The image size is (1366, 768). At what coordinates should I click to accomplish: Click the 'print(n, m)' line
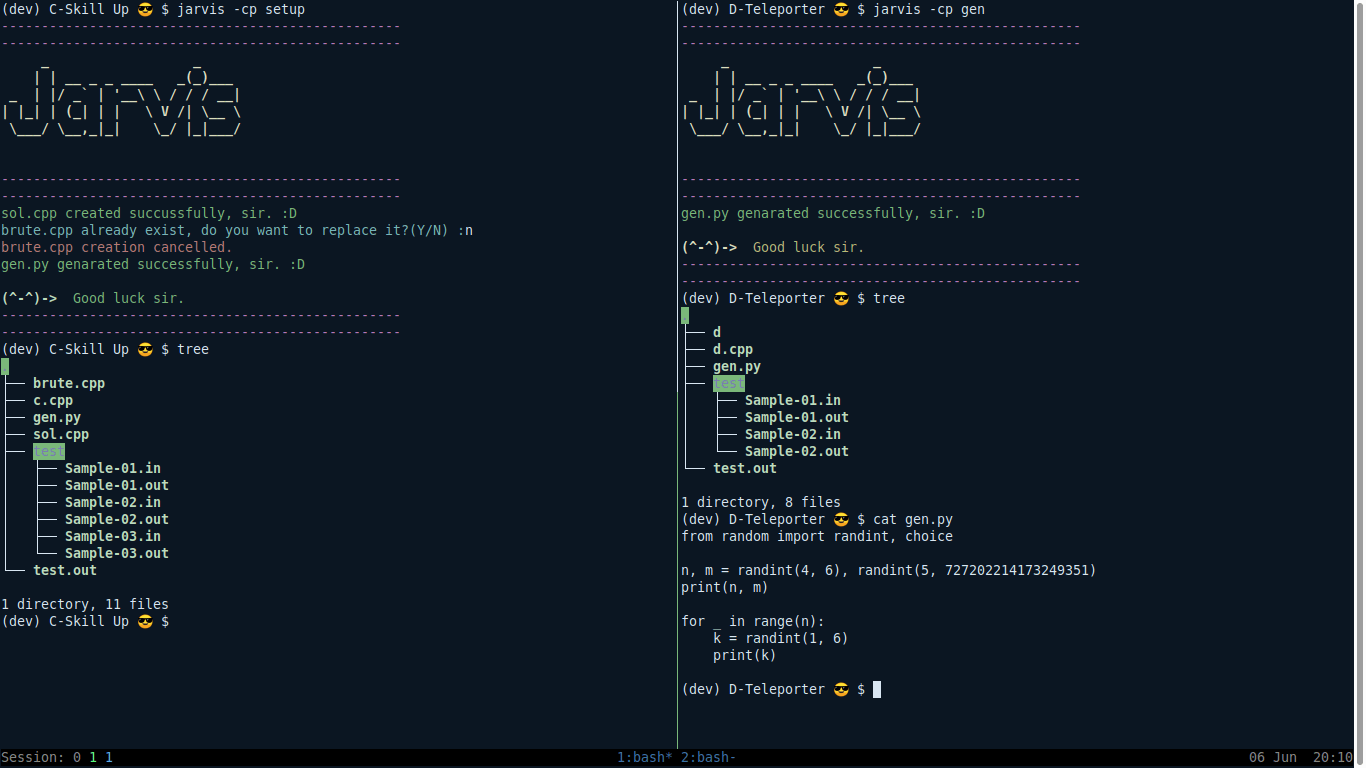[725, 587]
